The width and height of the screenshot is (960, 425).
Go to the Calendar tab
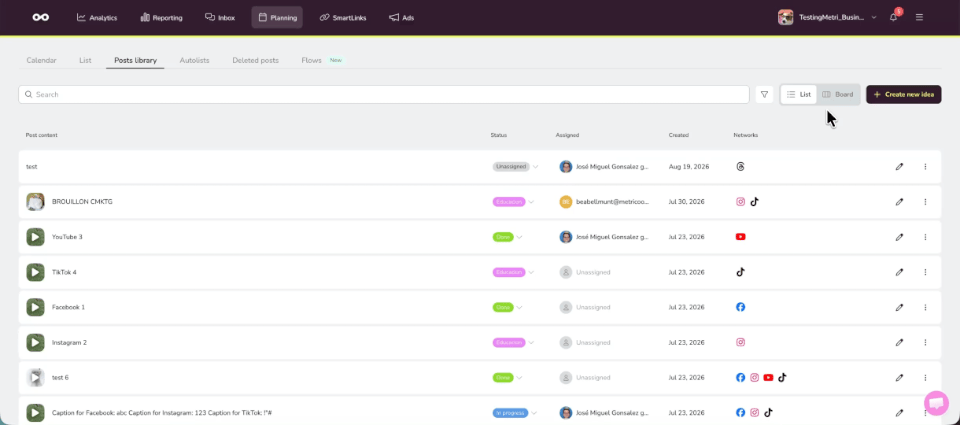click(42, 61)
